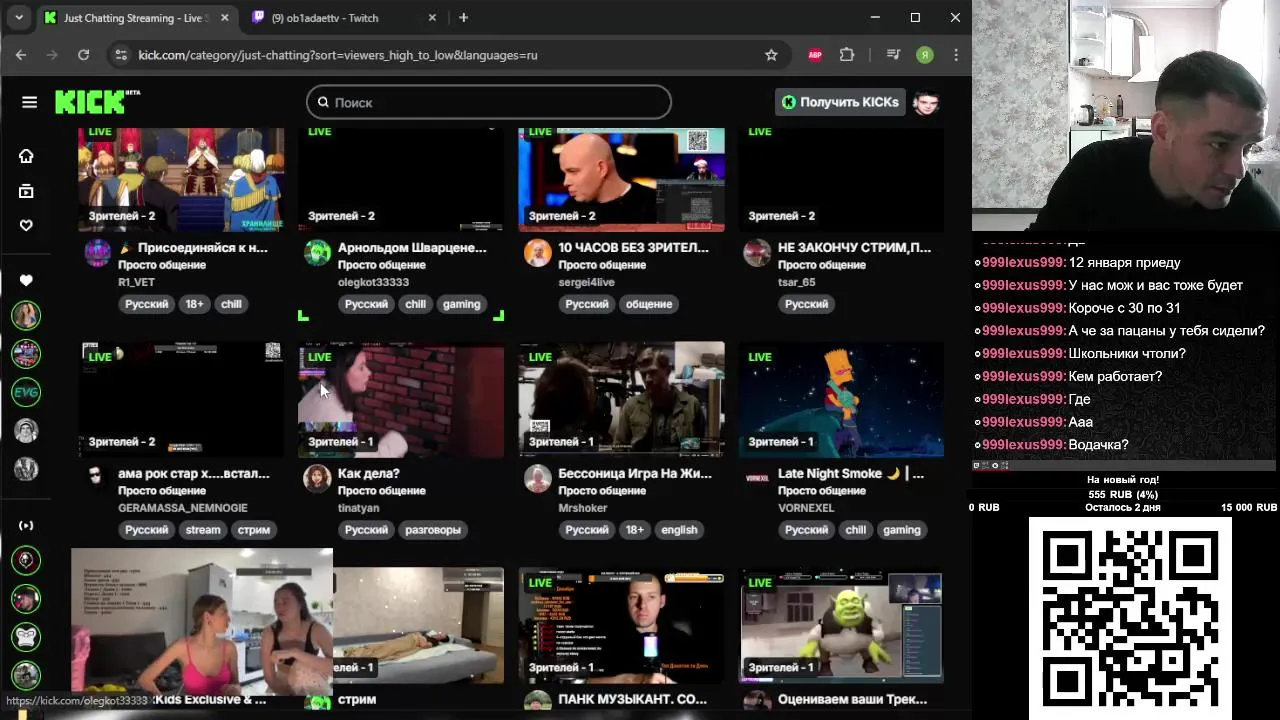This screenshot has width=1280, height=720.
Task: Reload the page
Action: (83, 55)
